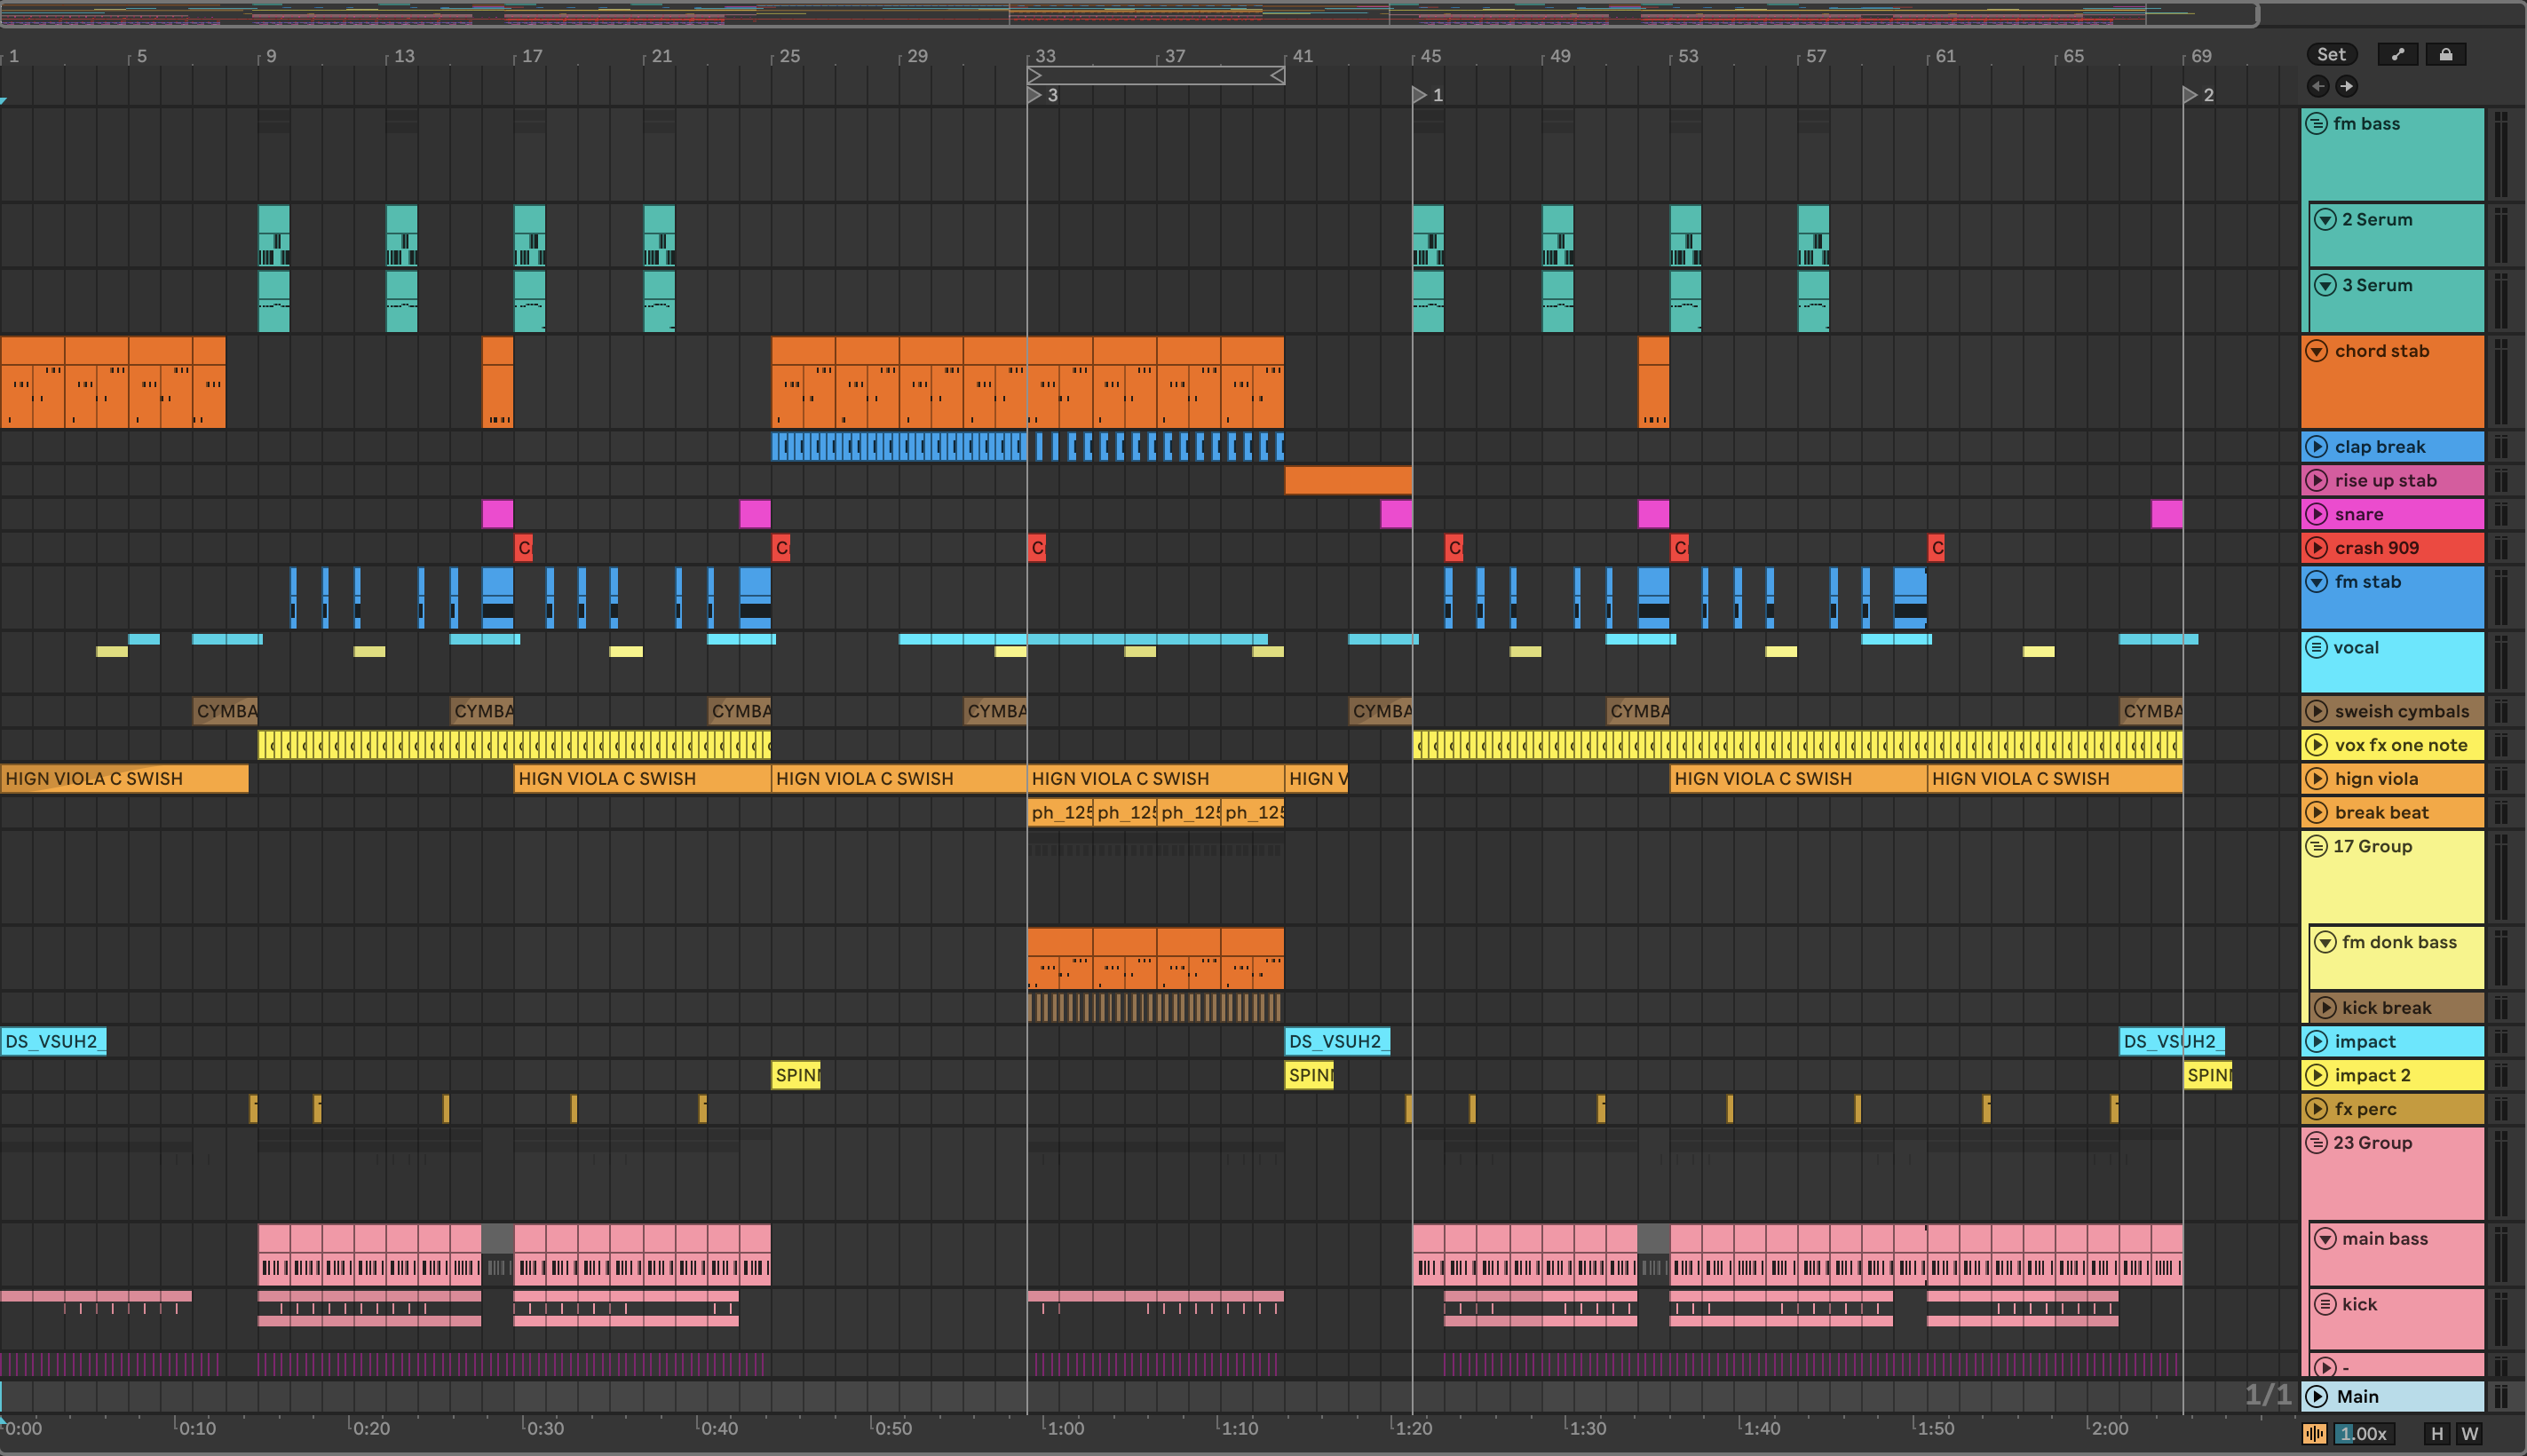
Task: Jump to previous locator arrow
Action: coord(2318,86)
